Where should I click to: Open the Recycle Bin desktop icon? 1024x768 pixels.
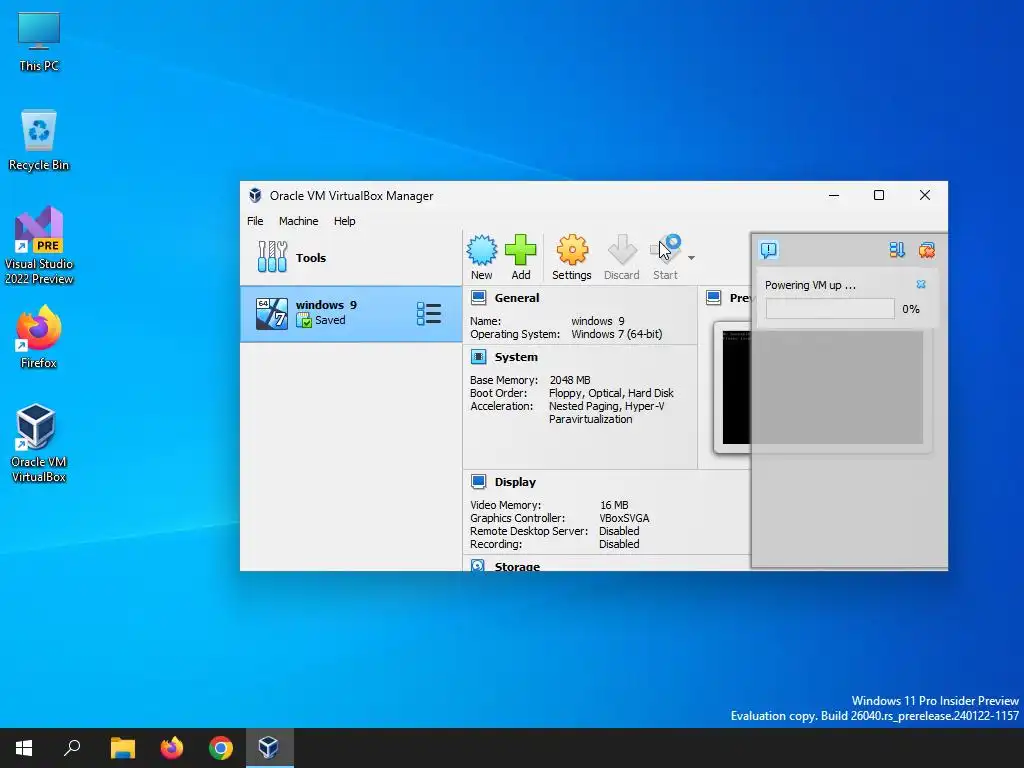pos(39,140)
